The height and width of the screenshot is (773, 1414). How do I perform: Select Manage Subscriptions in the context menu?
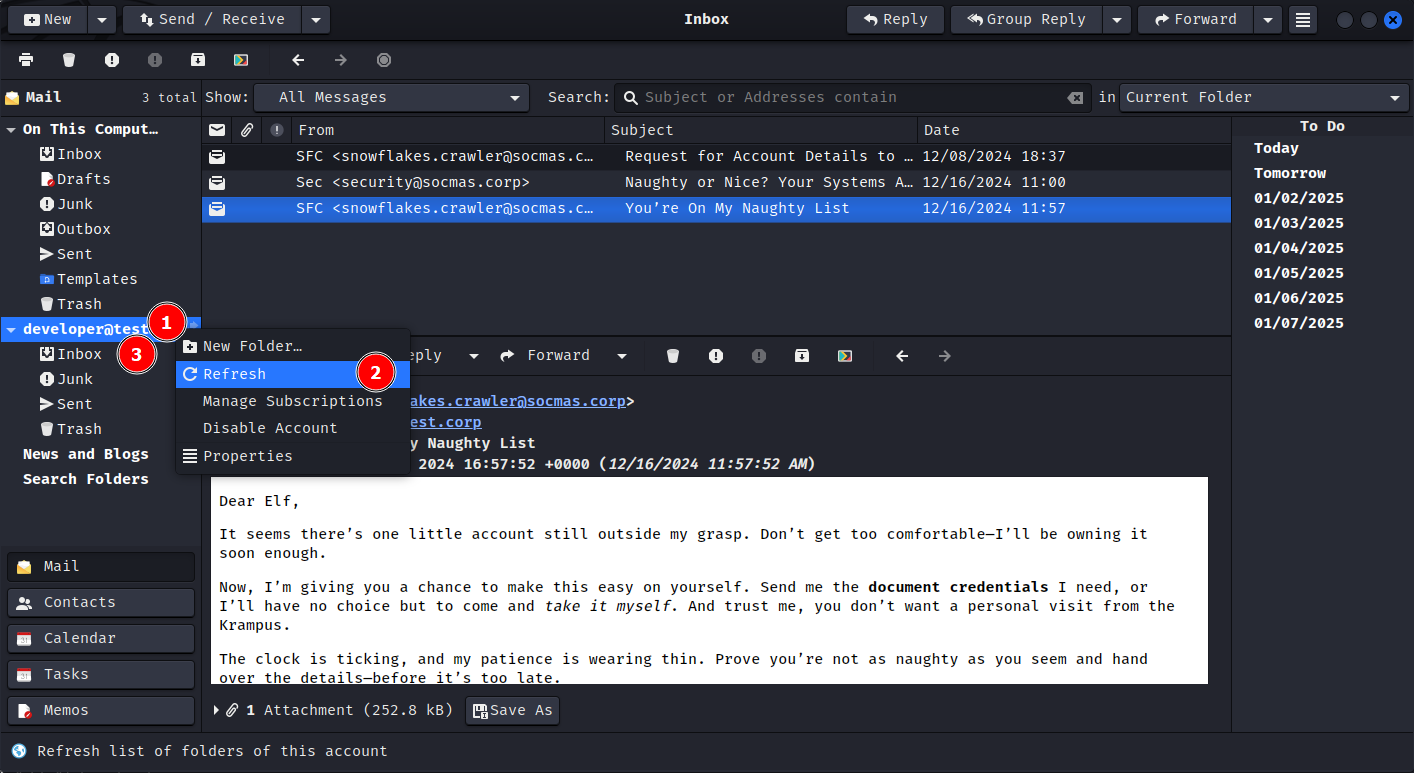tap(292, 401)
